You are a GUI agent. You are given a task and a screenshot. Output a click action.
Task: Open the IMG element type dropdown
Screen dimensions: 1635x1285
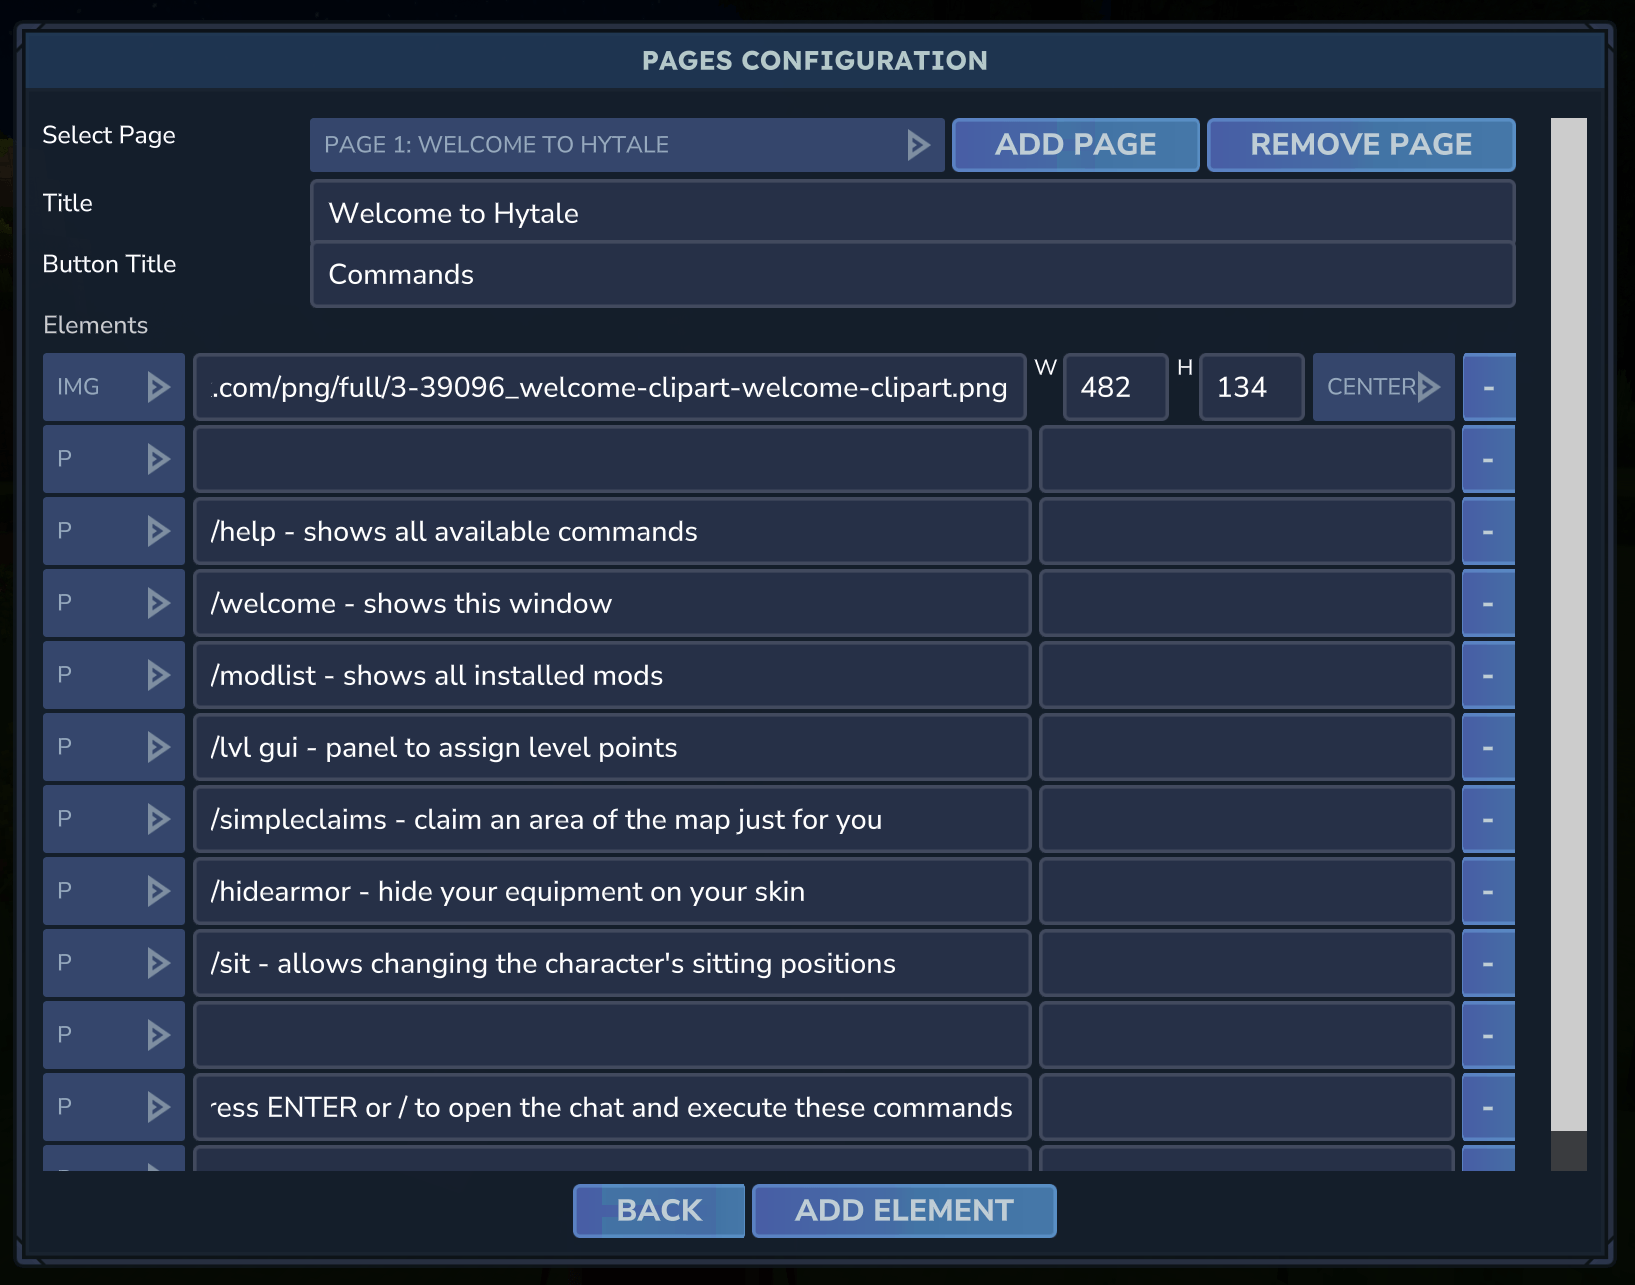click(x=114, y=387)
